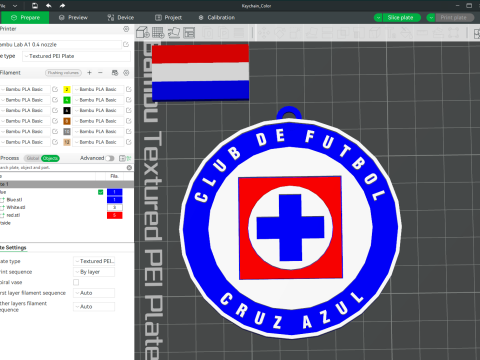
Task: Click the save icon in title bar
Action: pyautogui.click(x=35, y=6)
